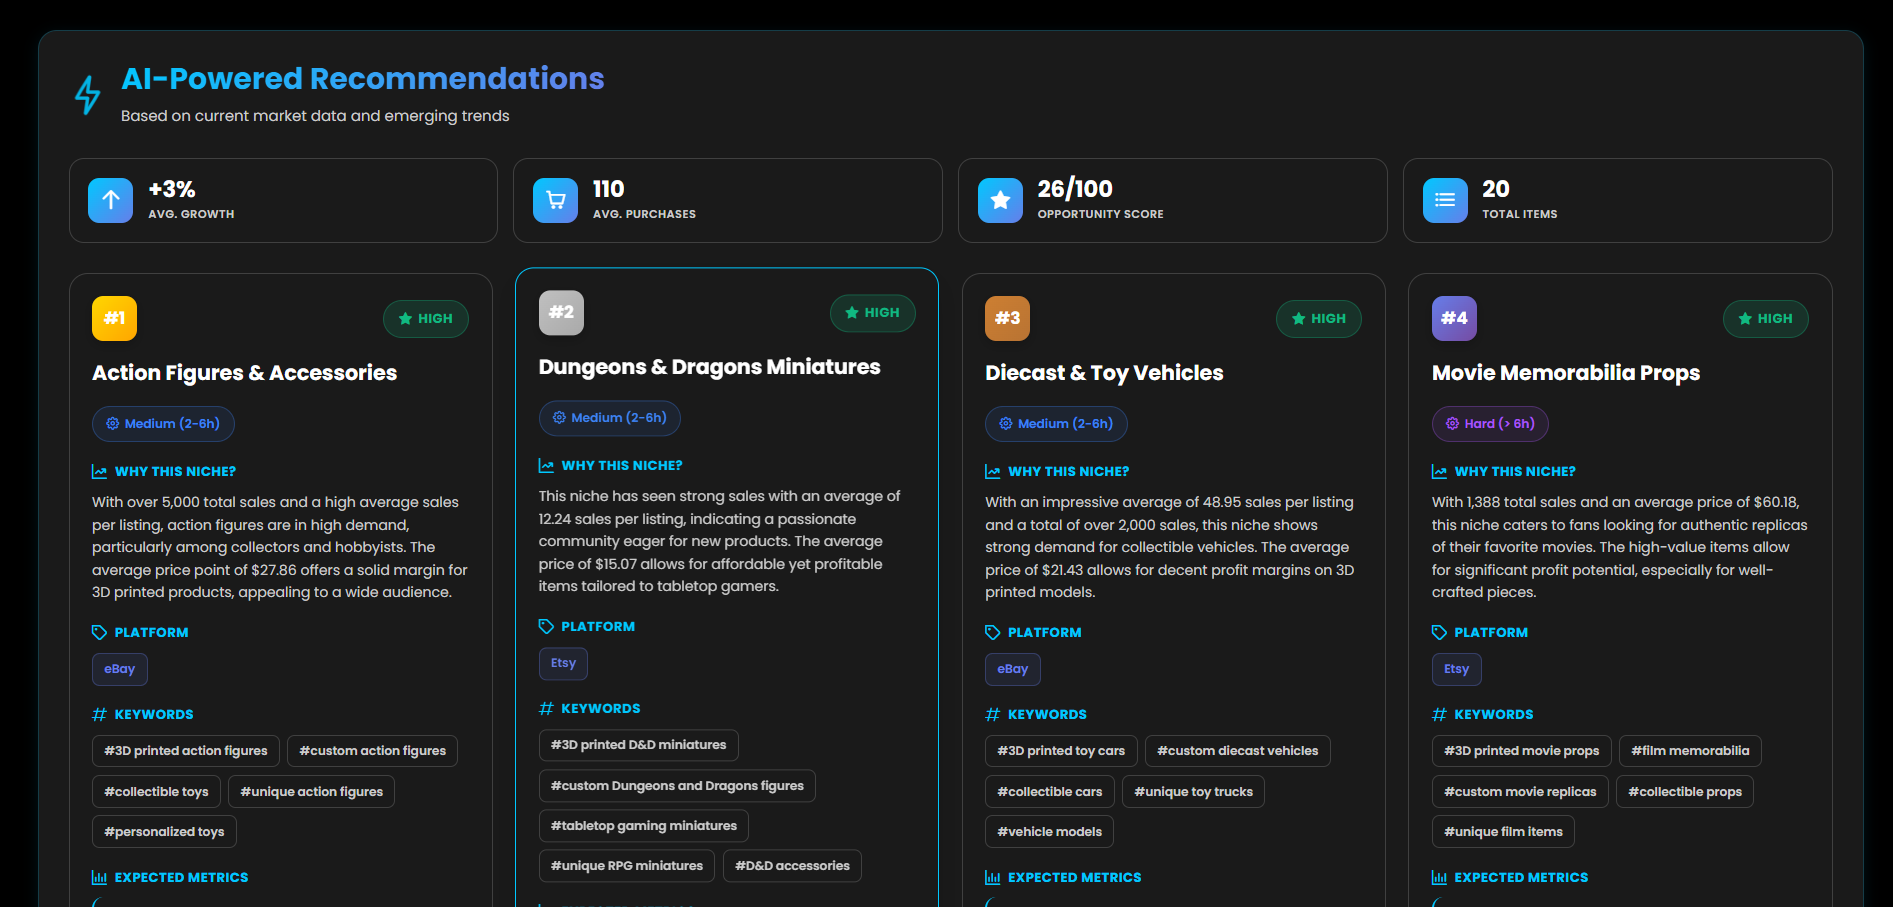Click the tag icon beside PLATFORM on Action Figures
This screenshot has width=1893, height=907.
tap(99, 631)
